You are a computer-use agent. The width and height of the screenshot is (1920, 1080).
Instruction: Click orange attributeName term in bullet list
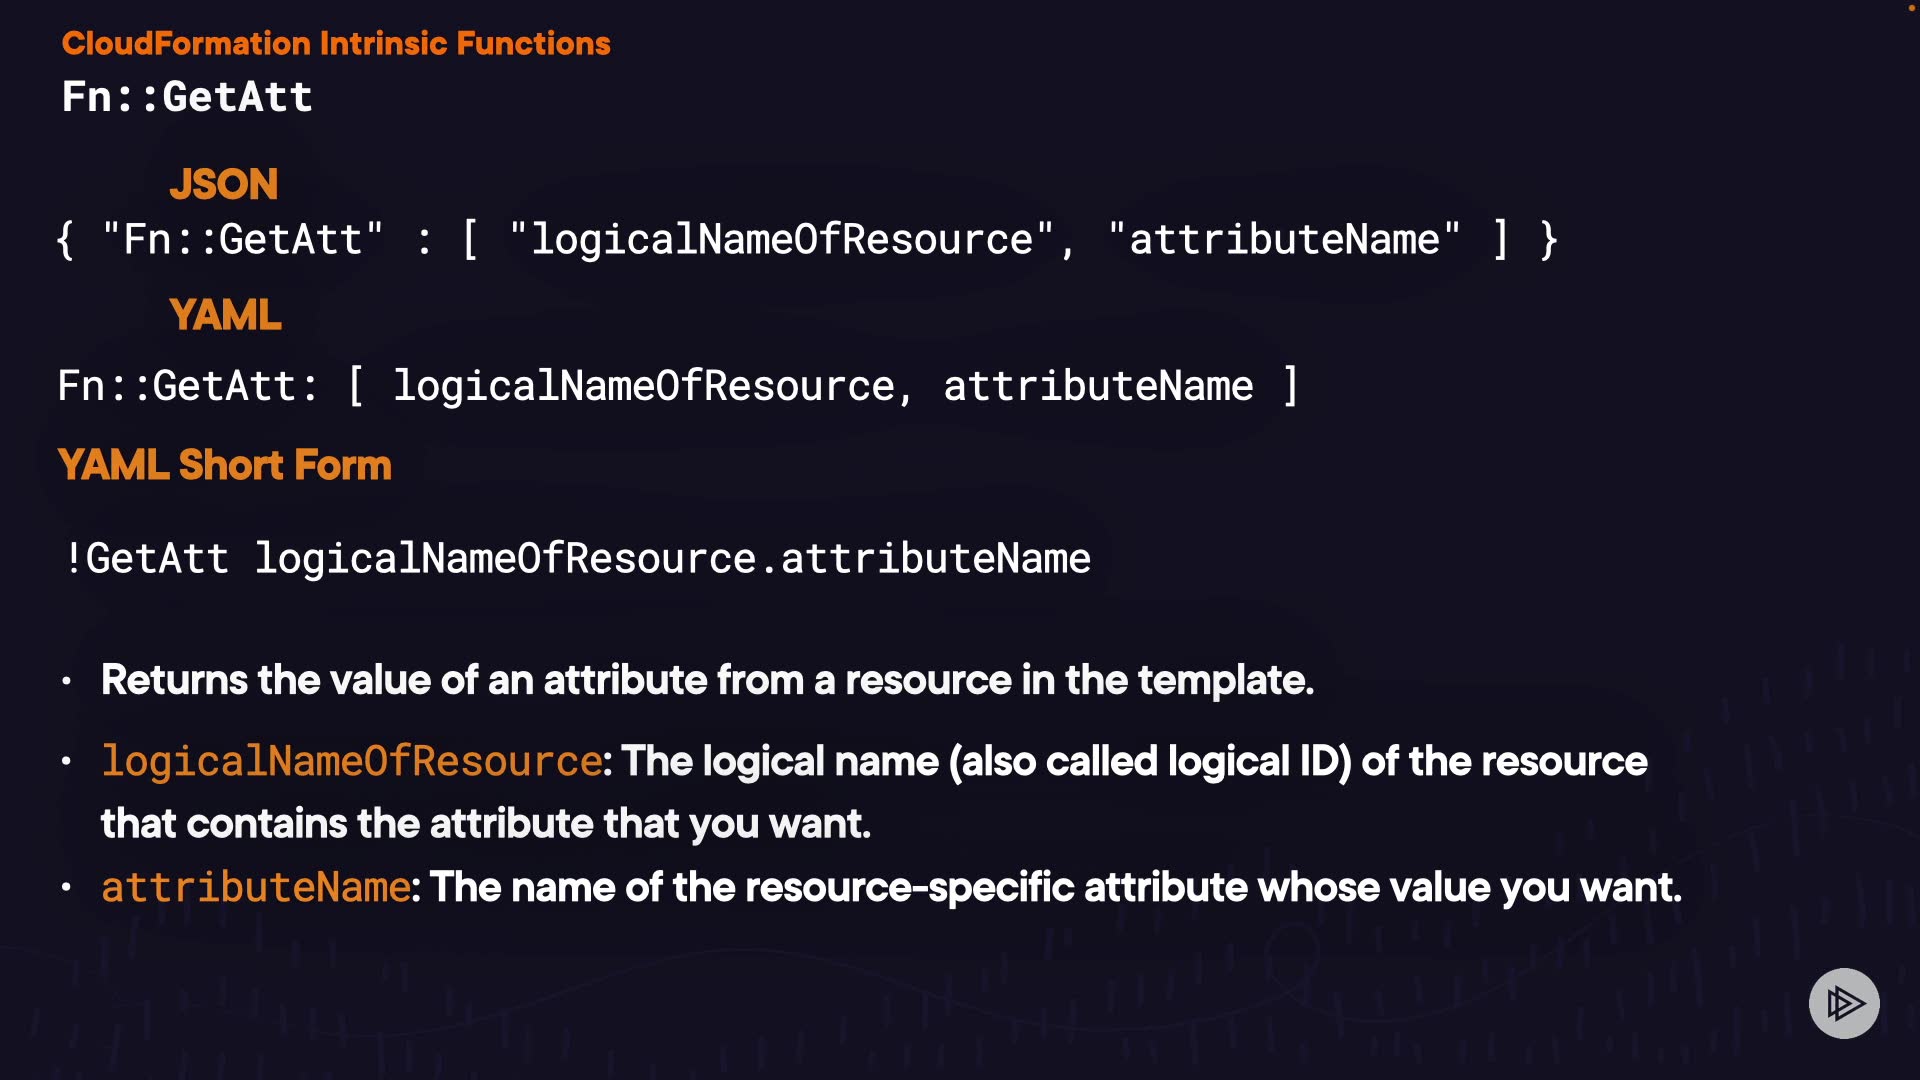256,888
